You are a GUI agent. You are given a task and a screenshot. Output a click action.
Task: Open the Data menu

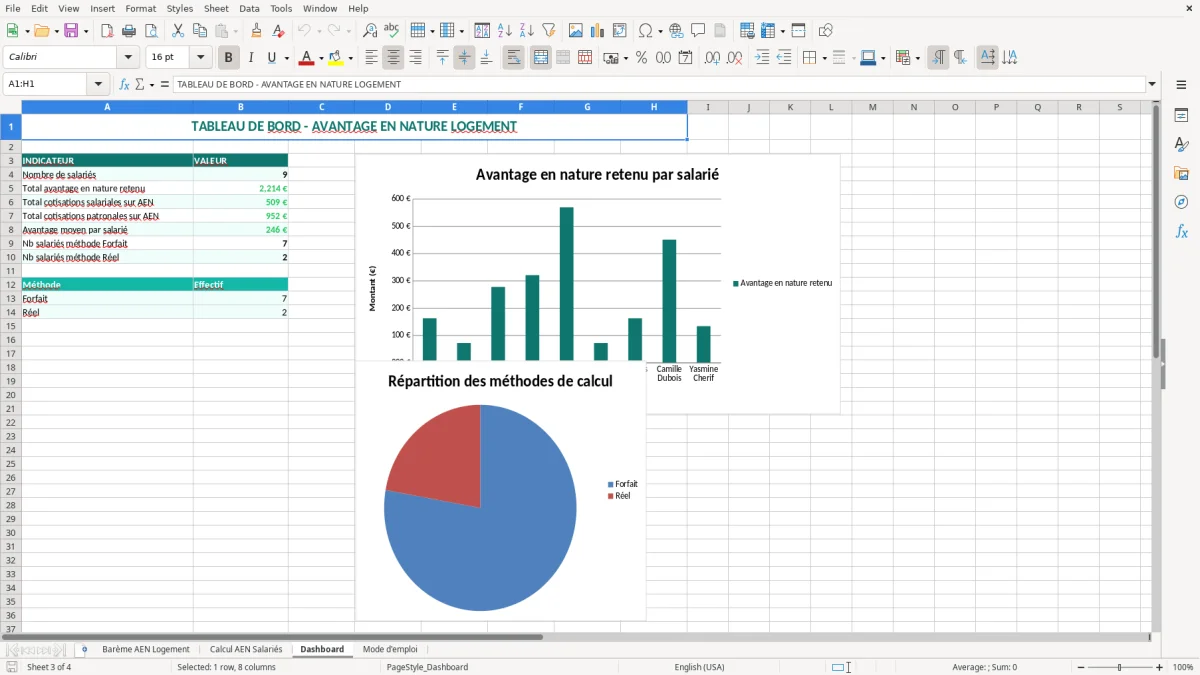[249, 8]
